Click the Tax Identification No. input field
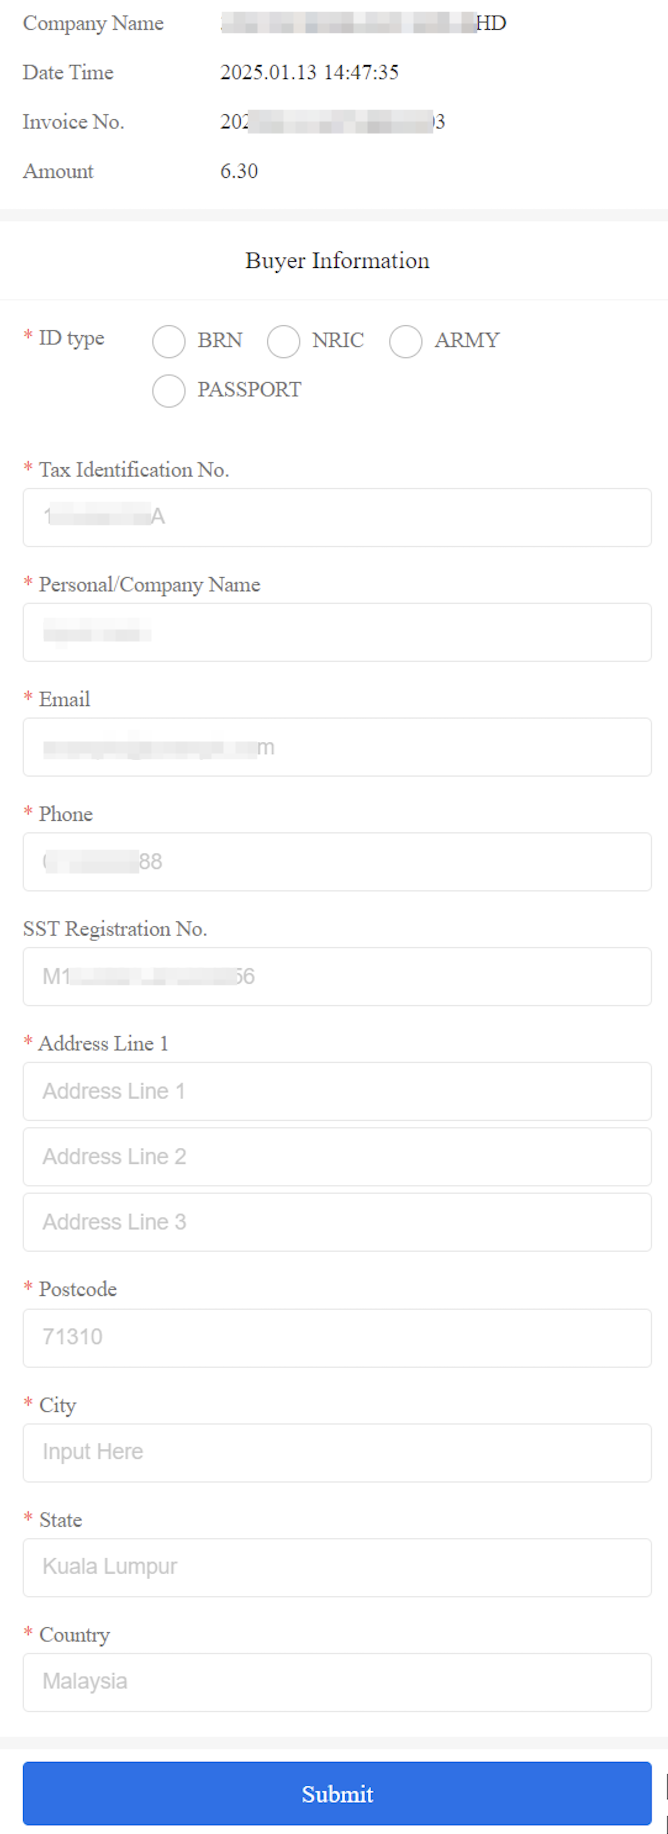The width and height of the screenshot is (668, 1834). click(x=337, y=517)
